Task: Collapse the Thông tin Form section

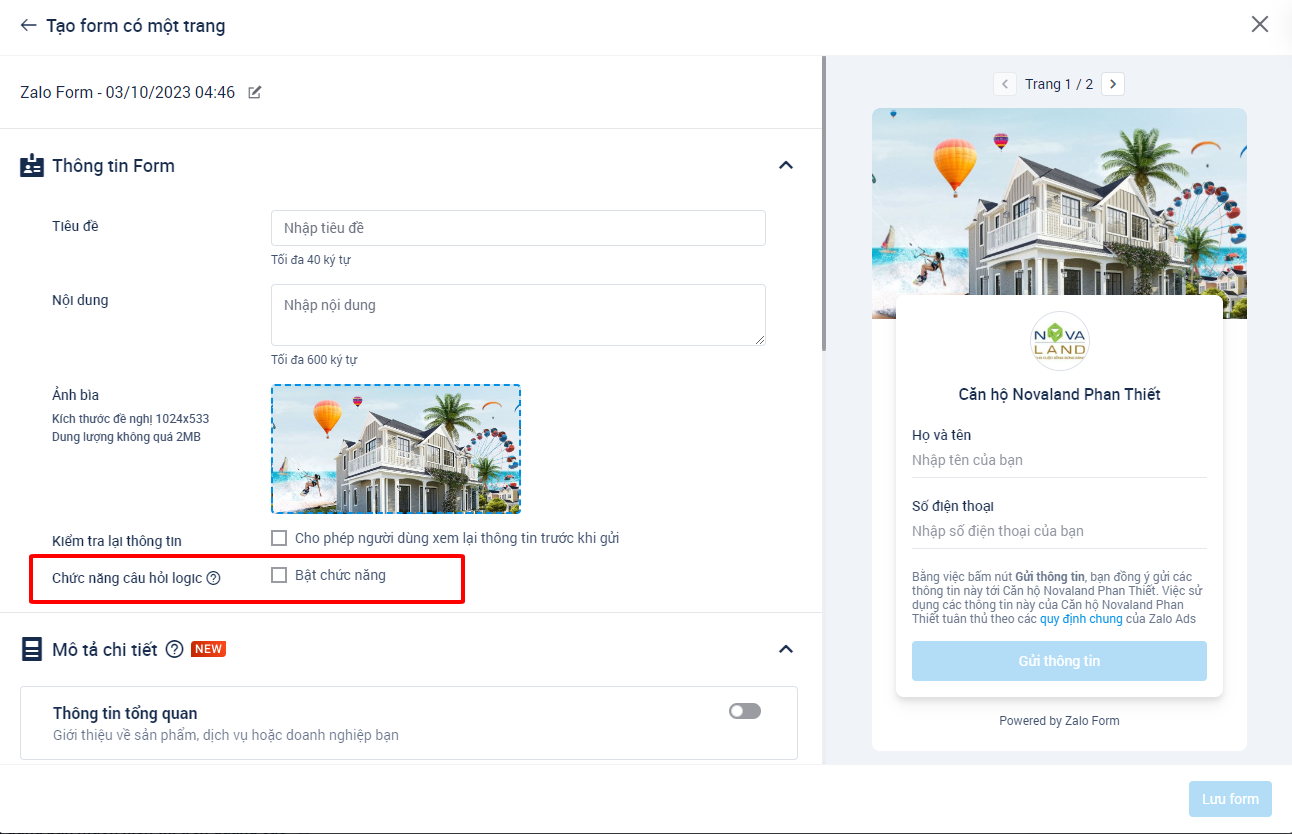Action: click(786, 165)
